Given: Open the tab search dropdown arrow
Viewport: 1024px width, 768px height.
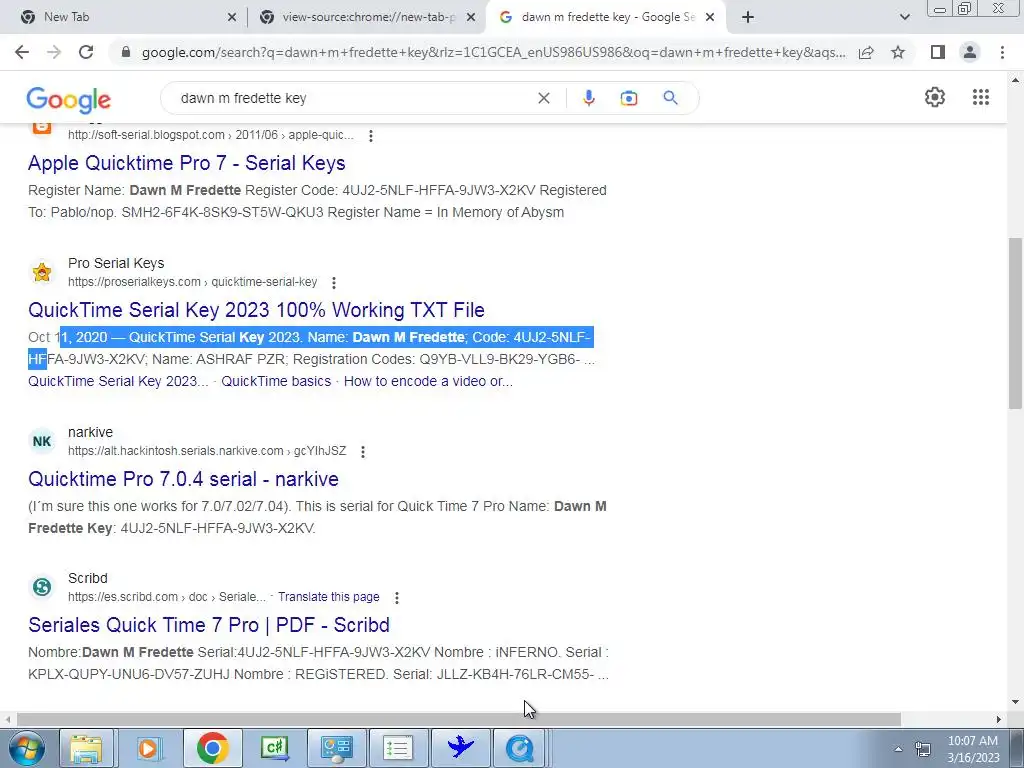Looking at the screenshot, I should click(x=904, y=18).
